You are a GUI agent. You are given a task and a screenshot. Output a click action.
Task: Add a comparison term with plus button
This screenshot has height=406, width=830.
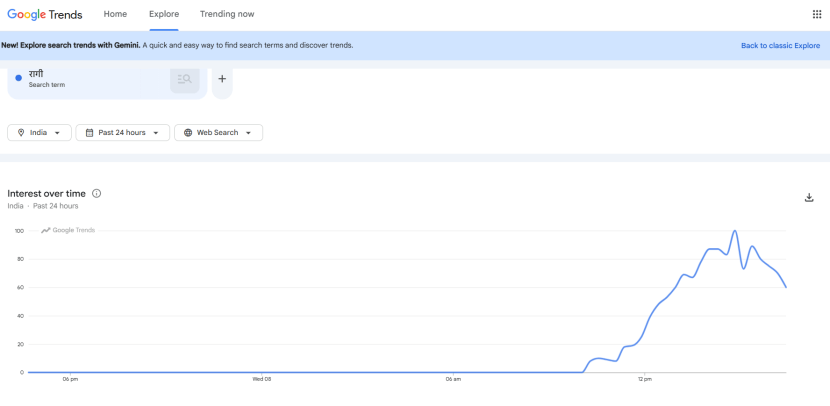(x=222, y=79)
